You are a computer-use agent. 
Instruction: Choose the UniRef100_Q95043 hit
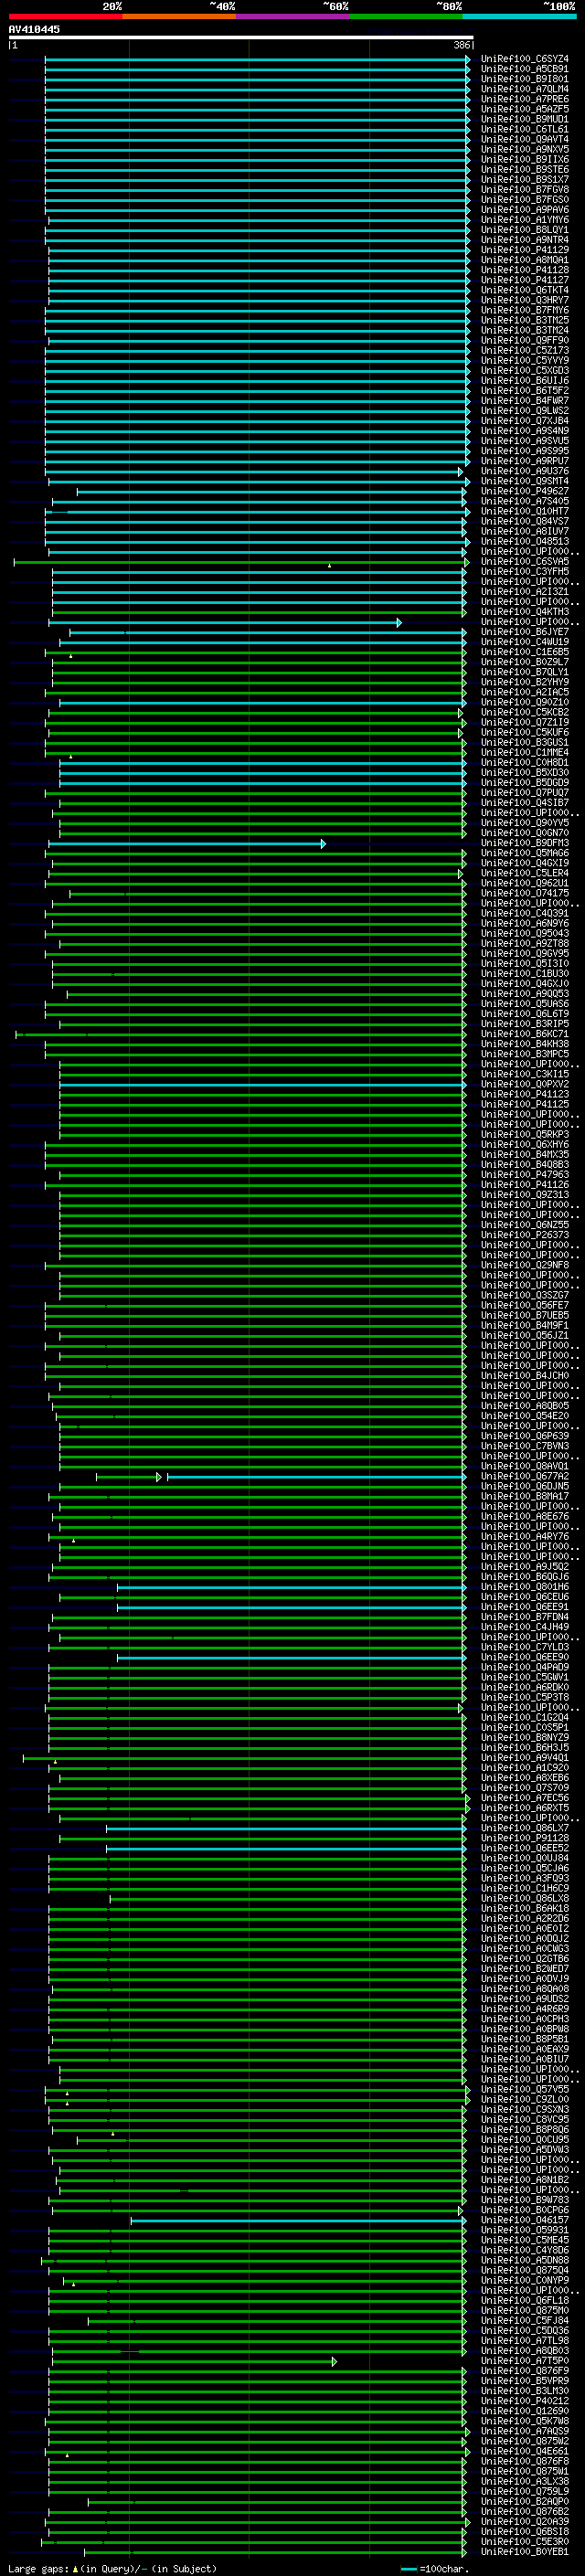point(524,933)
